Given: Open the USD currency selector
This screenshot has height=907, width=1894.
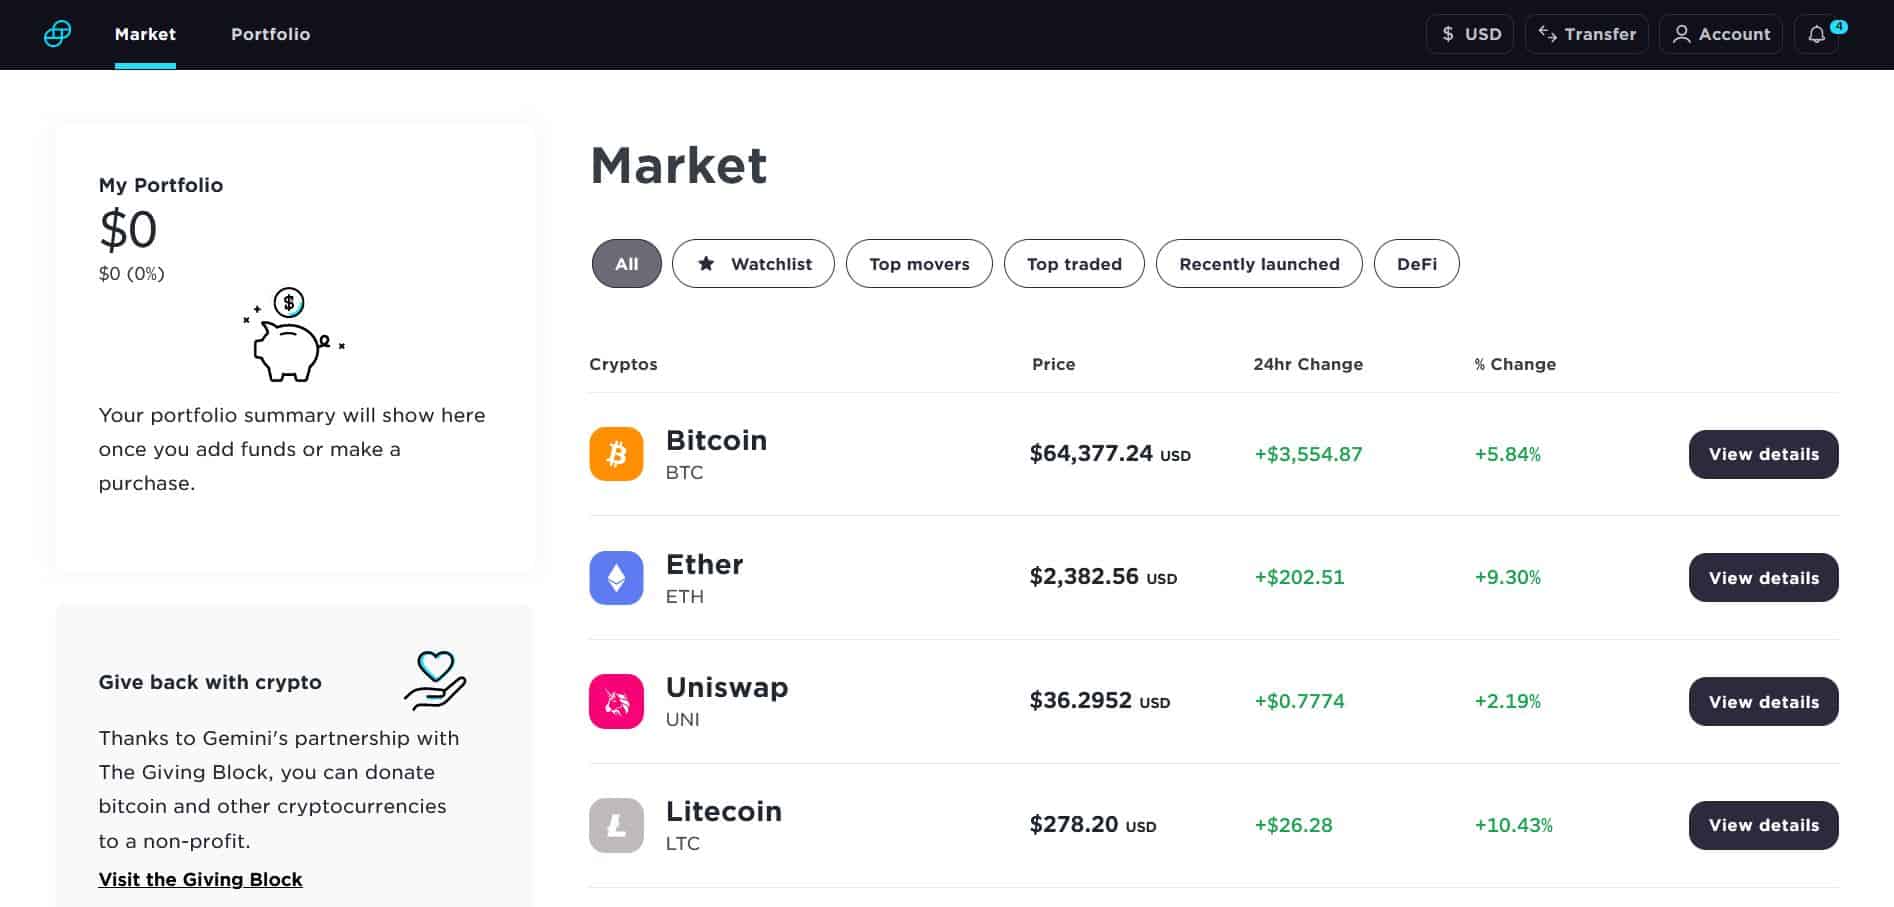Looking at the screenshot, I should [1470, 34].
